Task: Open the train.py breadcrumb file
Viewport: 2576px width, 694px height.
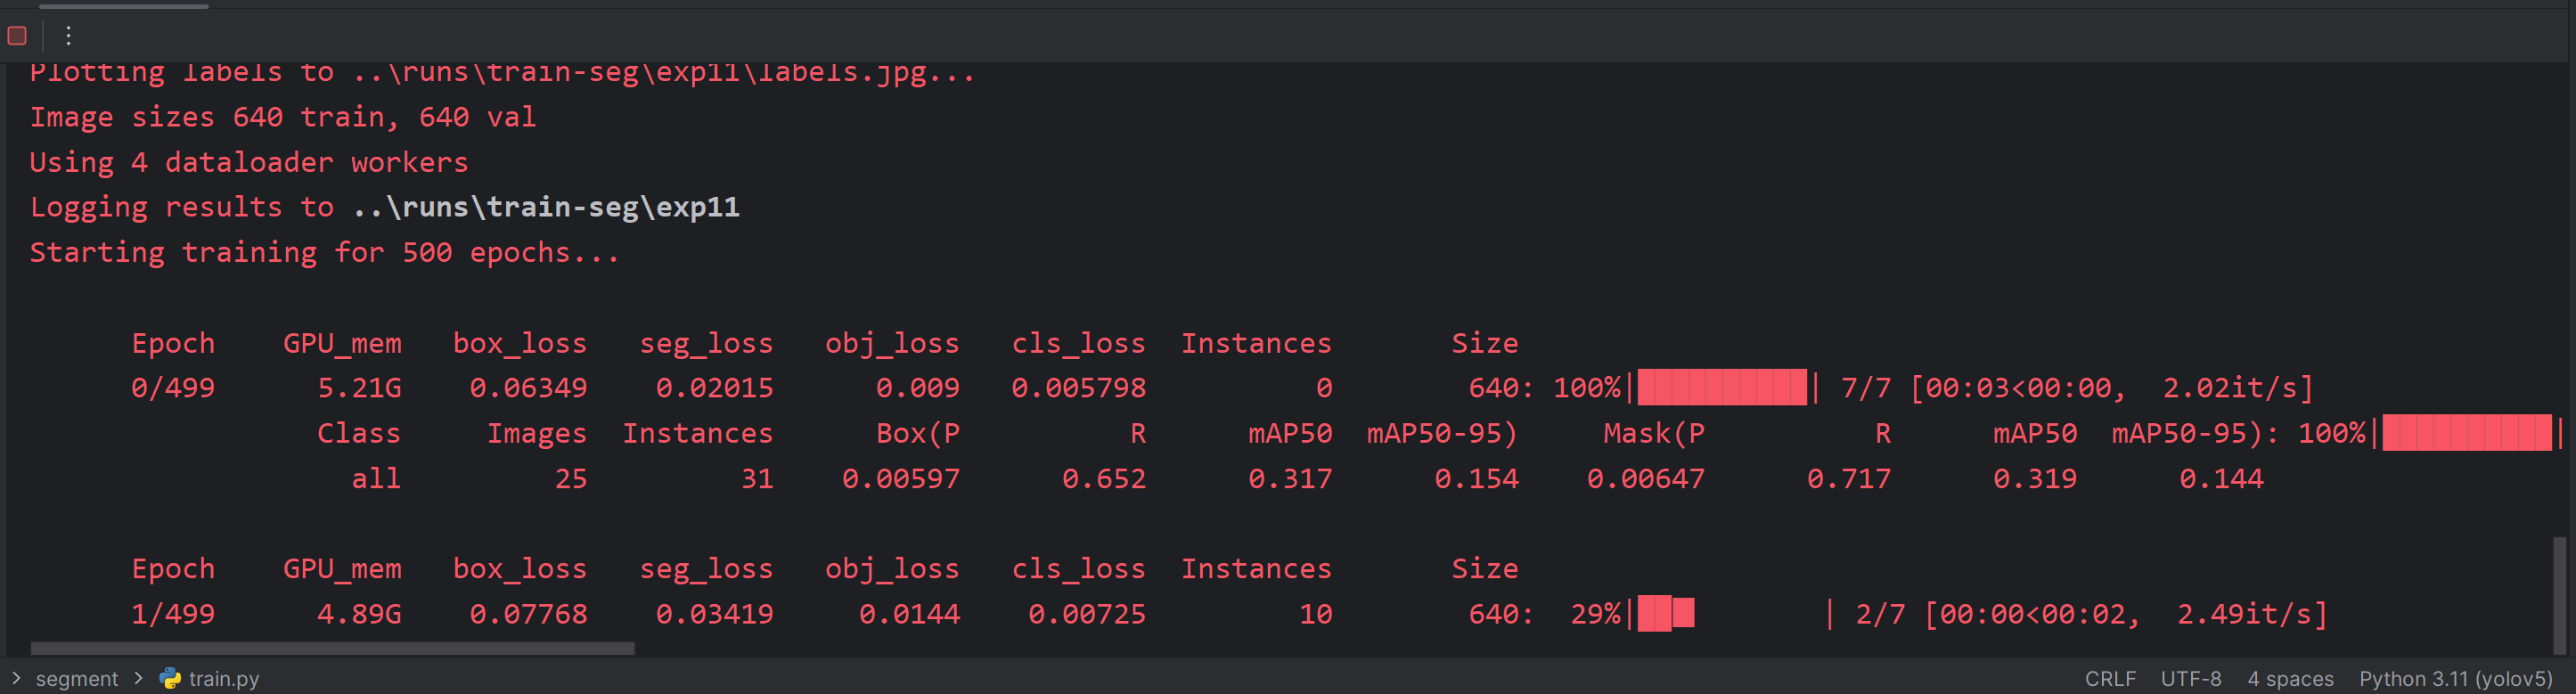Action: click(210, 678)
